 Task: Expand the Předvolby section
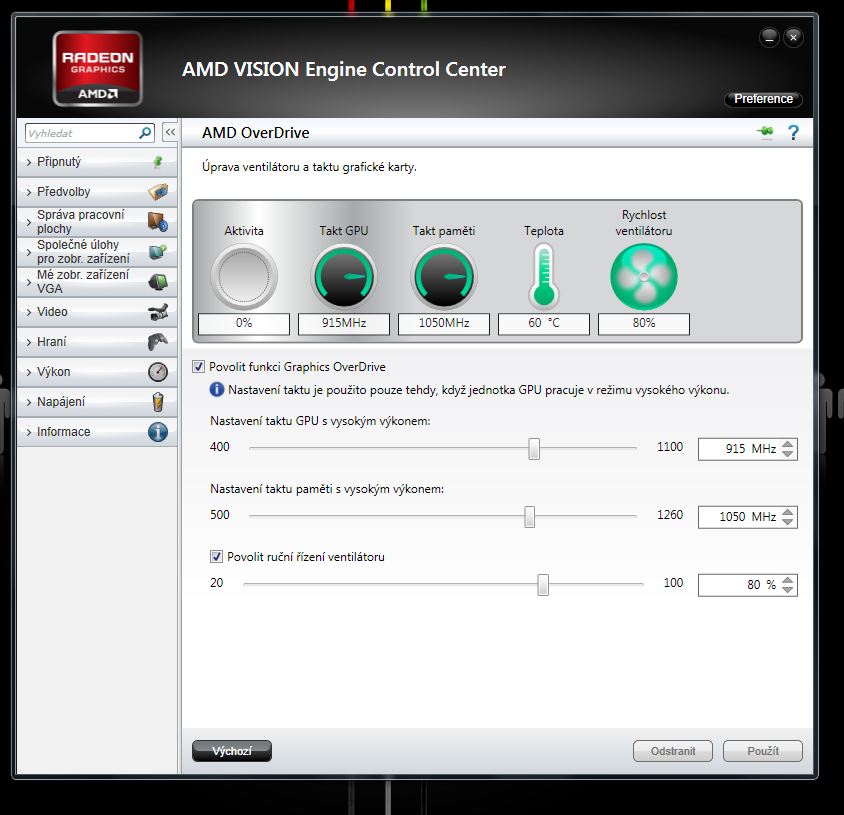97,192
